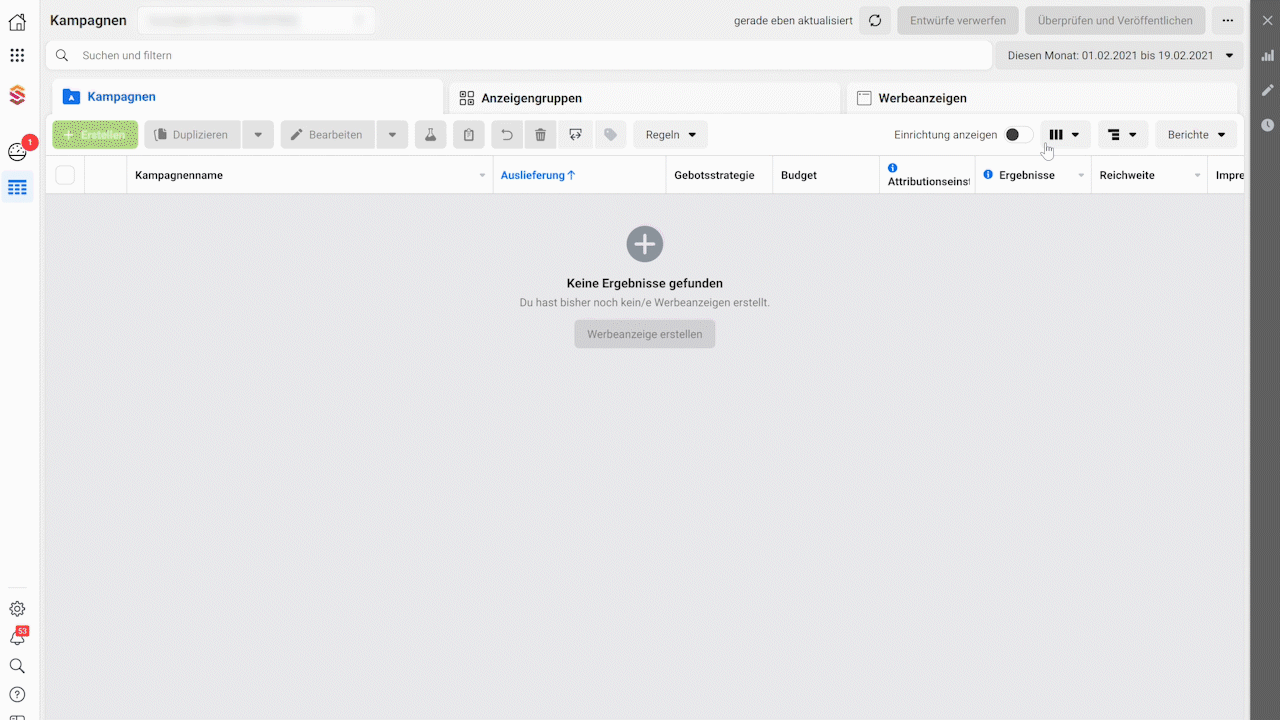This screenshot has height=720, width=1280.
Task: Click the tag label icon in toolbar
Action: [x=610, y=135]
